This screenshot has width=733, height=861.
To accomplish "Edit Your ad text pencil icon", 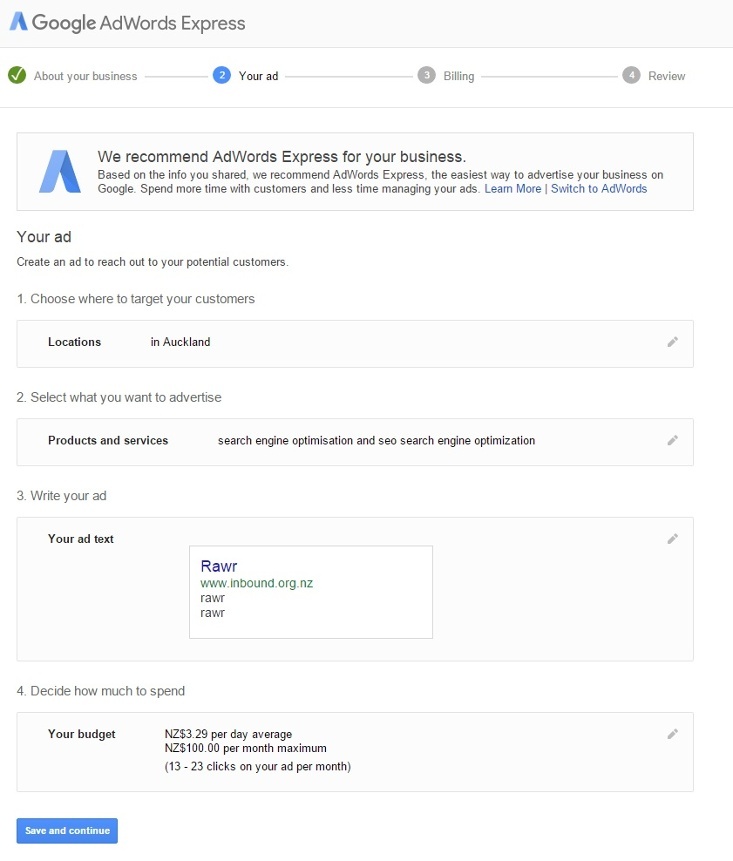I will coord(673,539).
